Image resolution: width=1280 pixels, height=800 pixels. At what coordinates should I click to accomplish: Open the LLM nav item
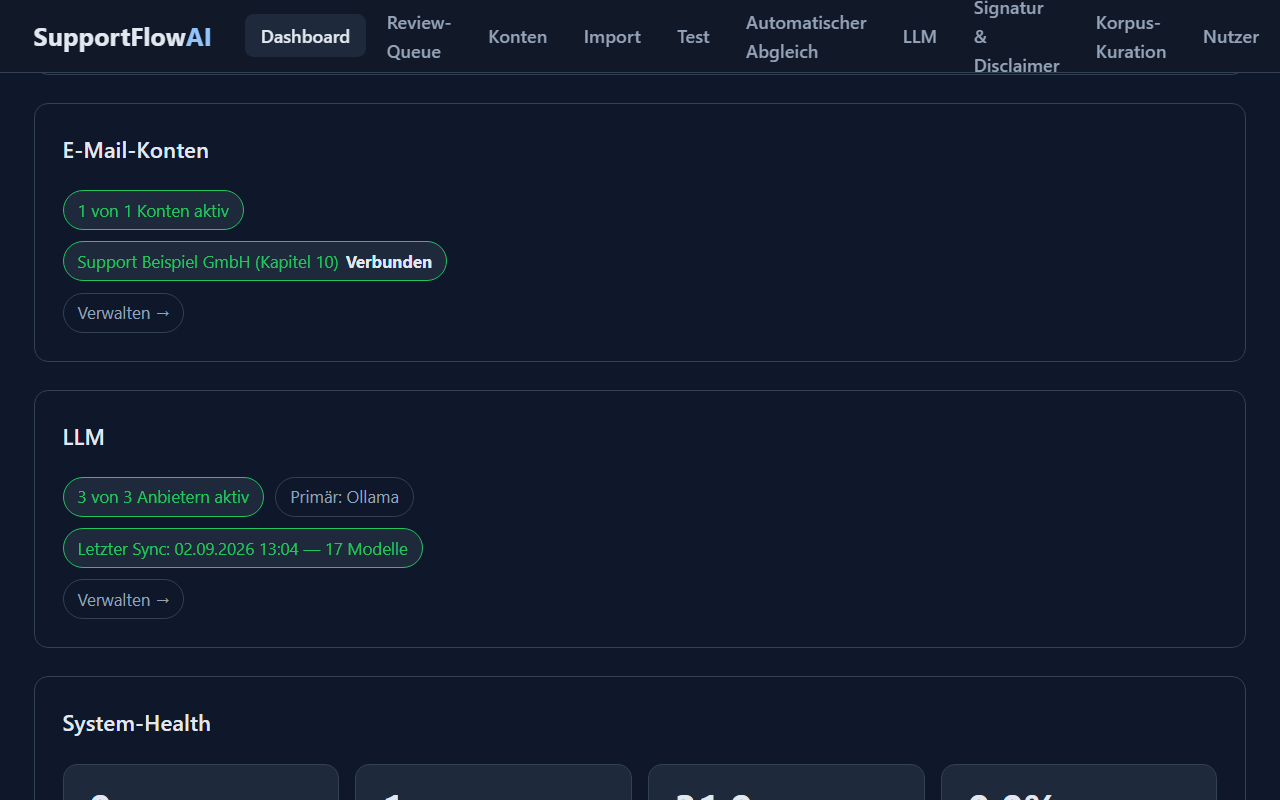(x=920, y=37)
